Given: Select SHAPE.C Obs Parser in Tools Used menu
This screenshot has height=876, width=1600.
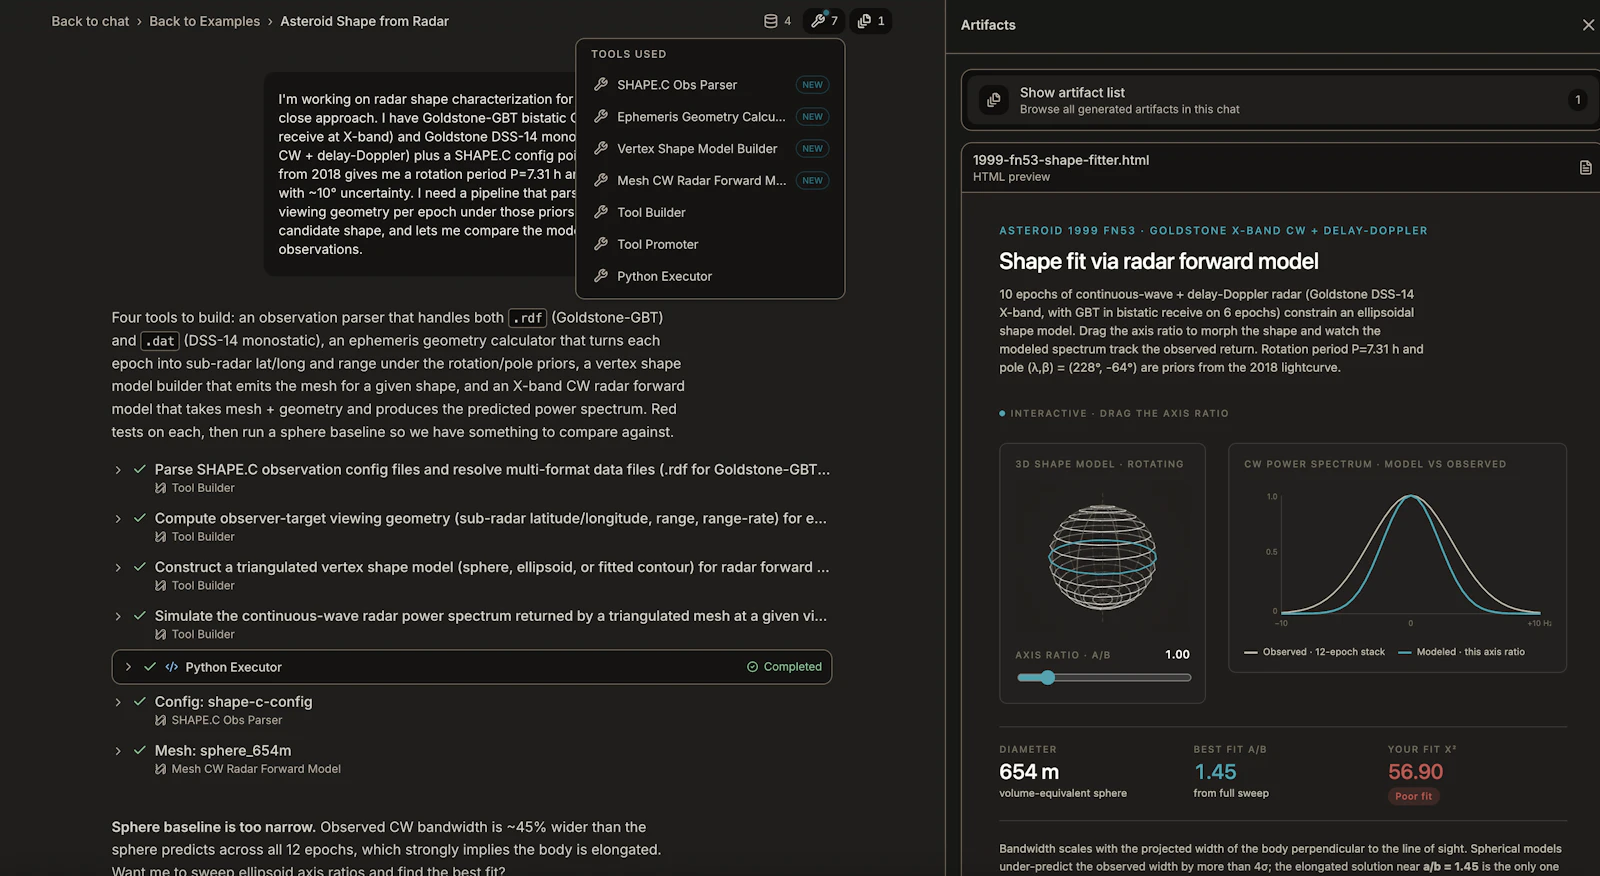Looking at the screenshot, I should [710, 85].
